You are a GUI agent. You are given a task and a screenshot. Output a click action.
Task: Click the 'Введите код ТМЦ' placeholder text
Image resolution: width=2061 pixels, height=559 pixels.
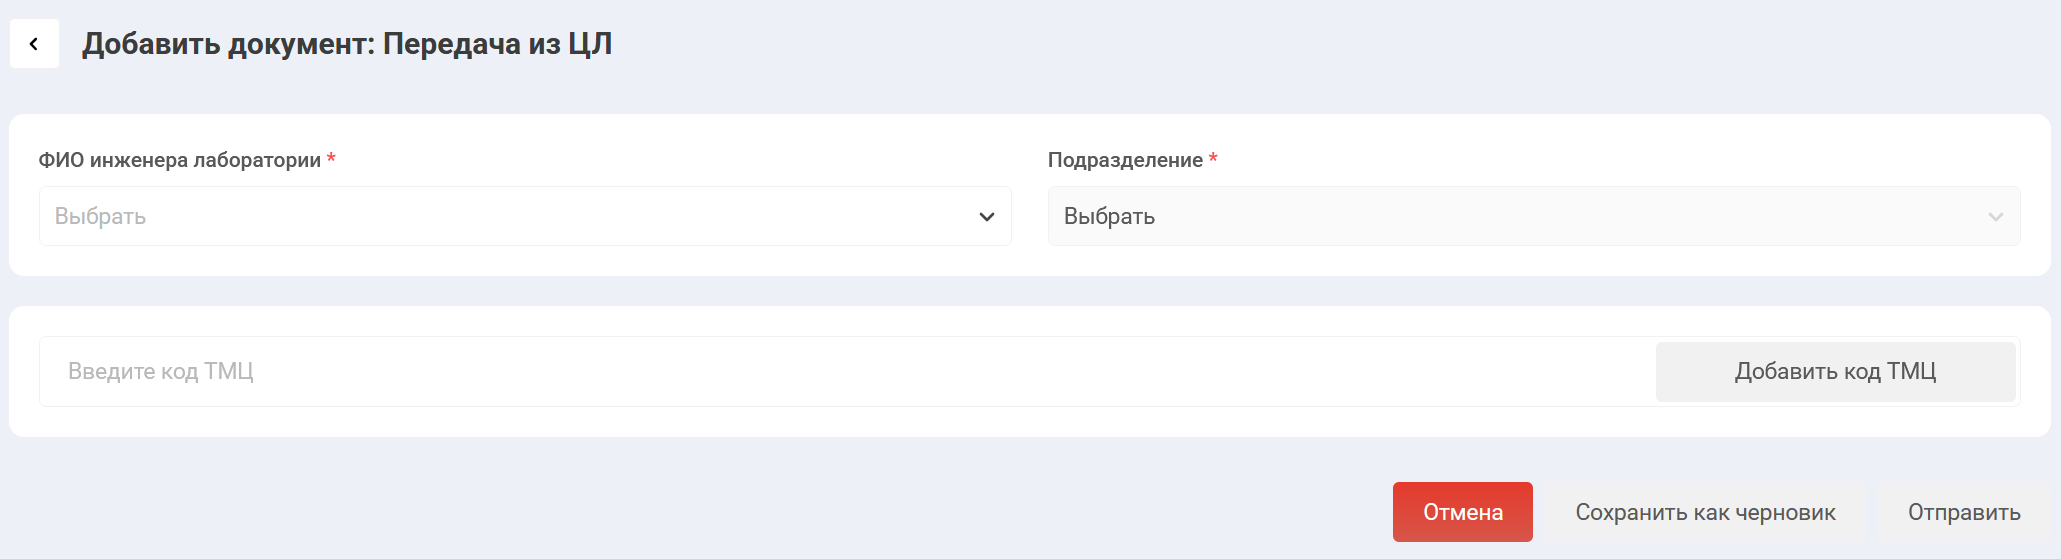pos(160,372)
